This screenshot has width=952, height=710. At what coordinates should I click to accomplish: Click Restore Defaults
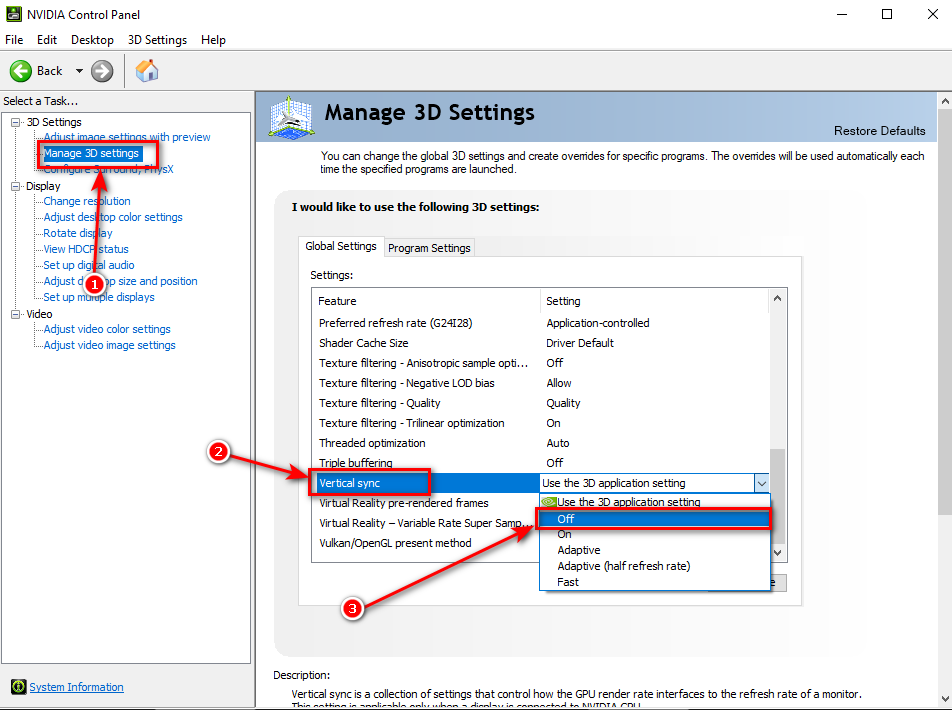(x=879, y=131)
